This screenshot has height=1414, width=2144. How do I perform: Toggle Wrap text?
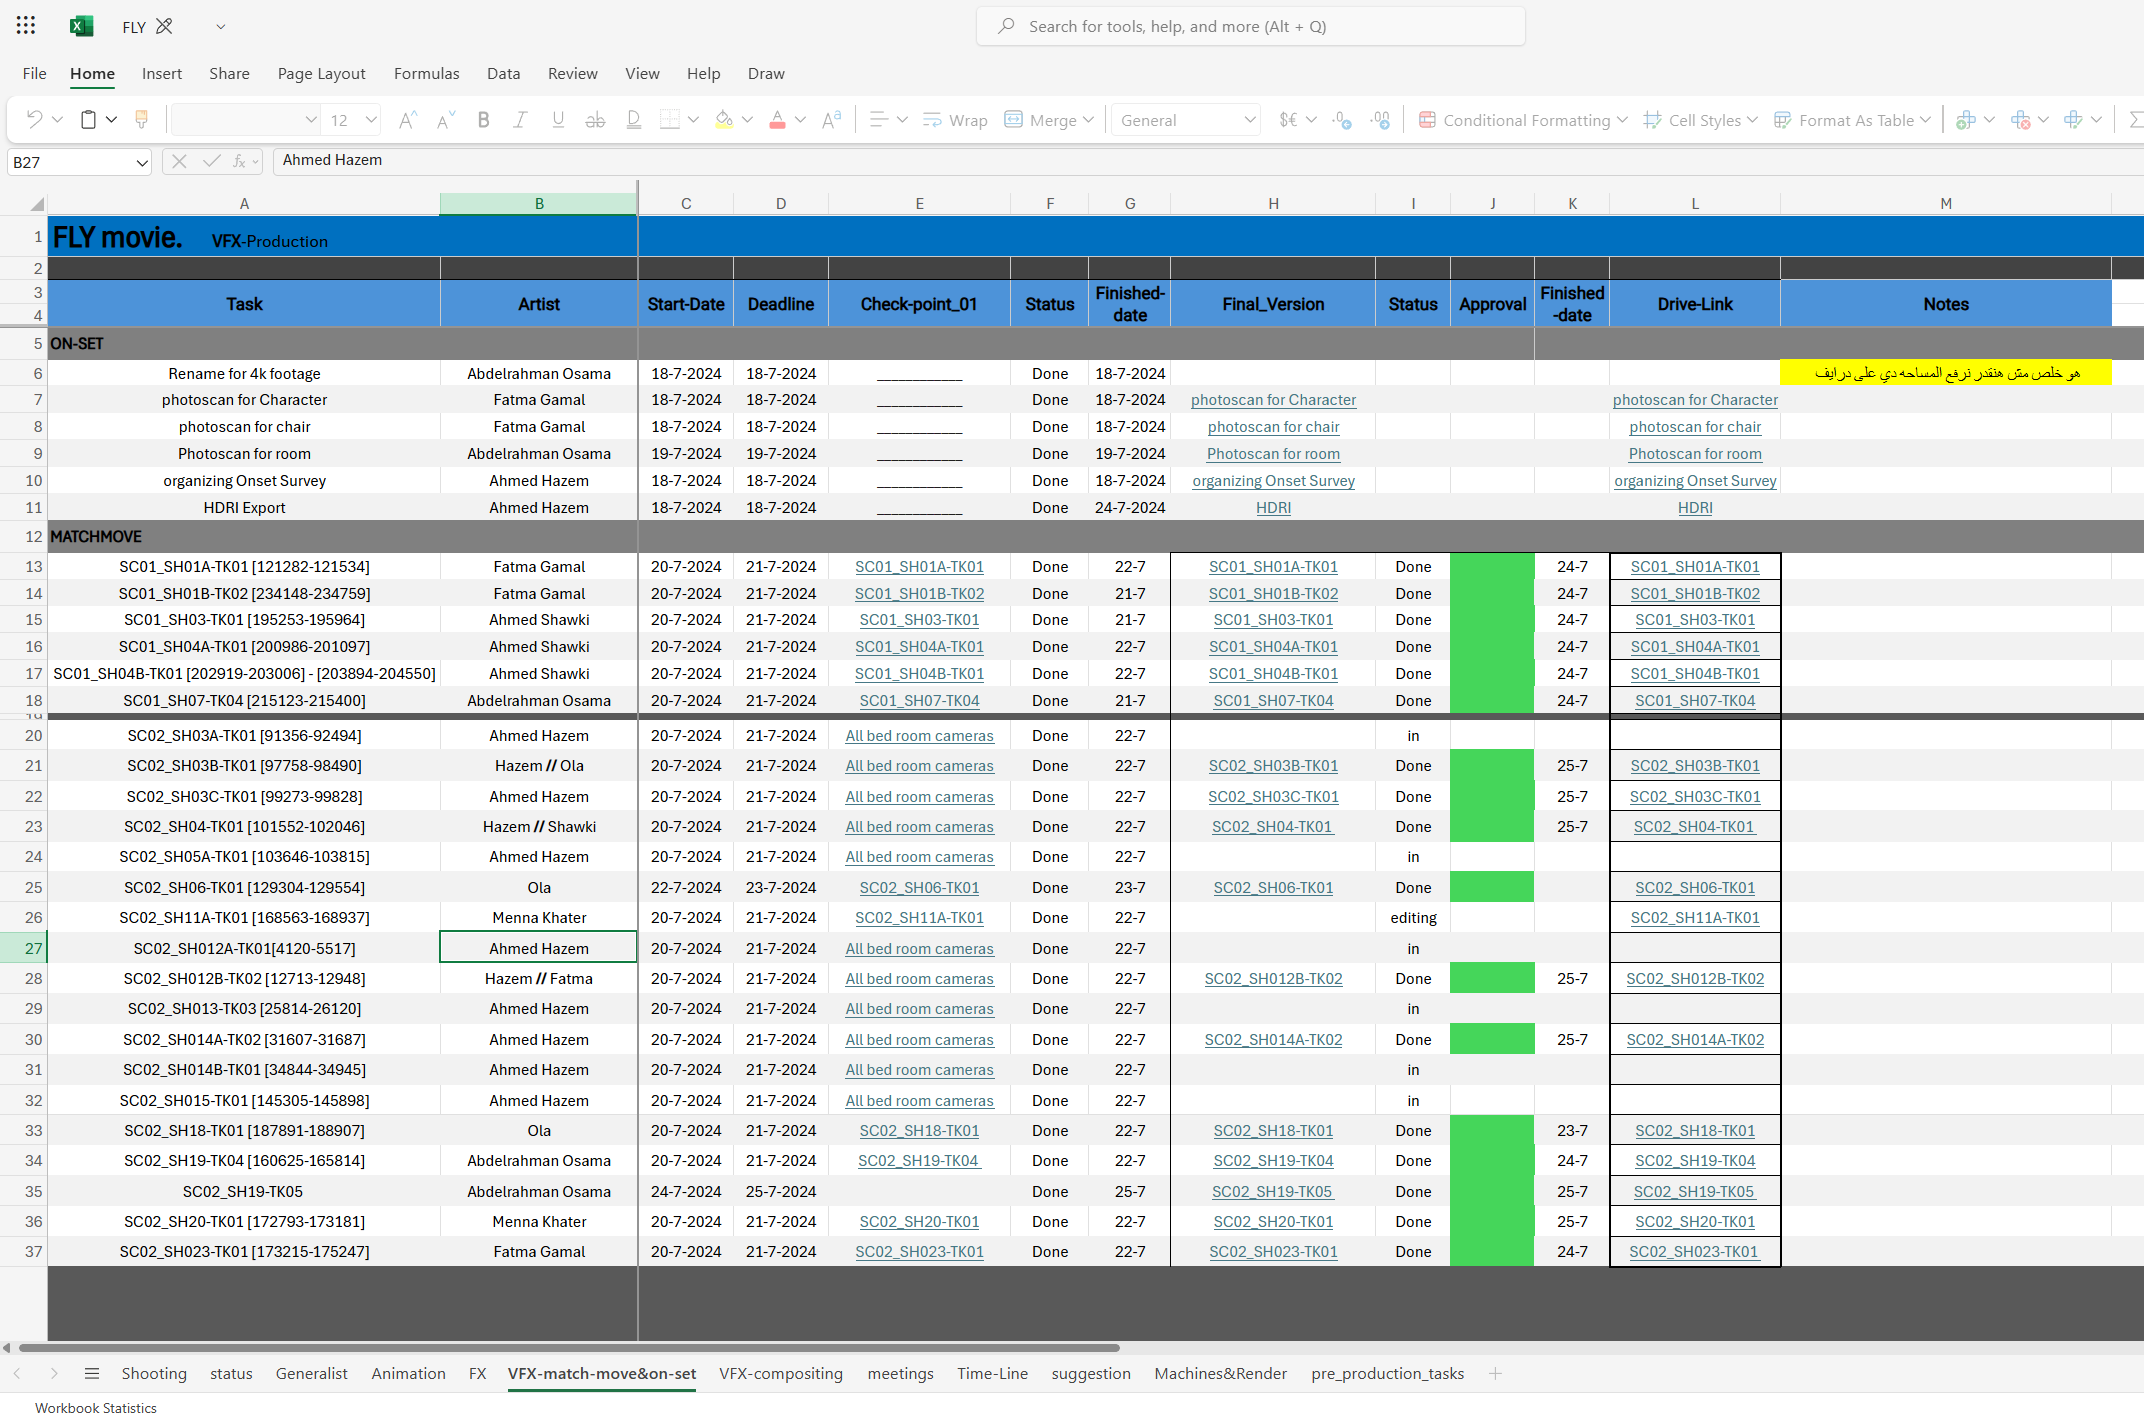tap(955, 120)
